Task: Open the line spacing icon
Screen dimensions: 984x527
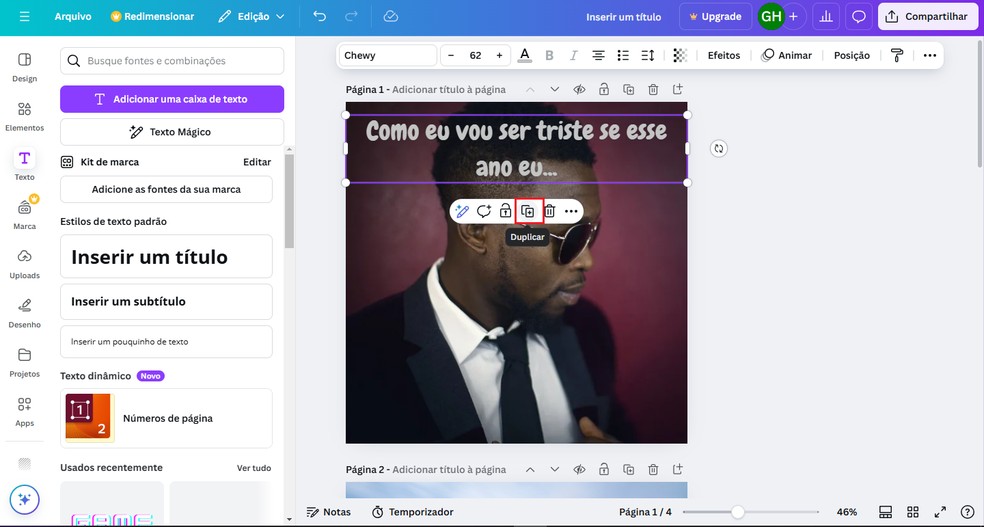Action: pyautogui.click(x=648, y=55)
